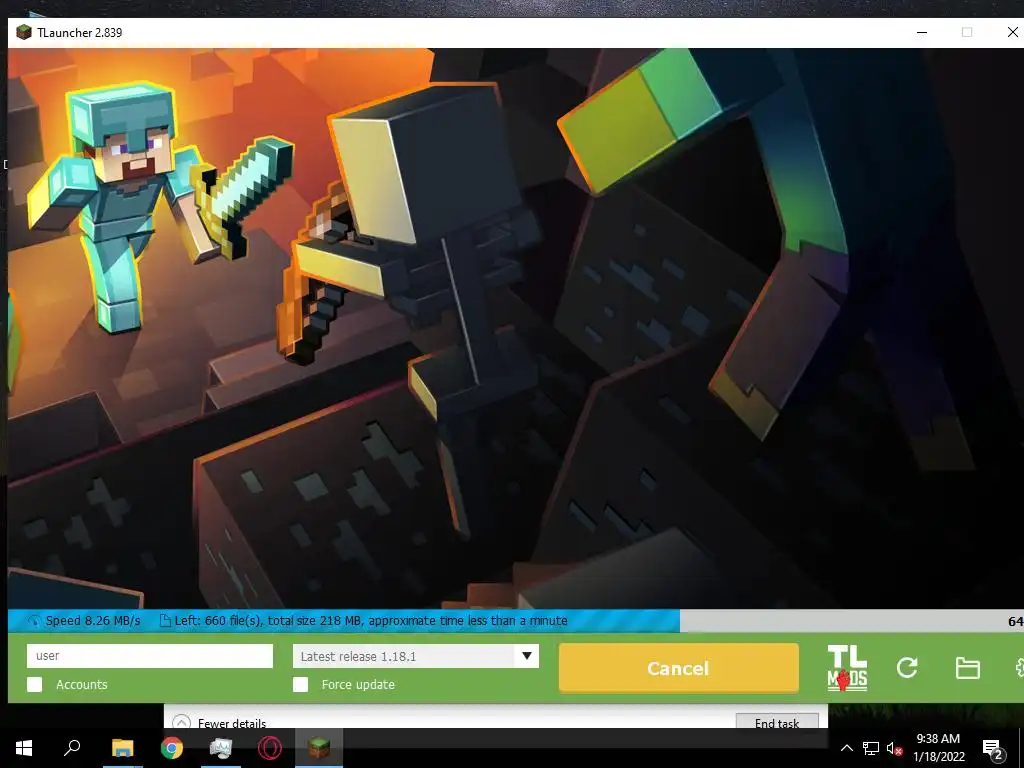The height and width of the screenshot is (768, 1024).
Task: Open the network status tray icon
Action: (x=871, y=748)
